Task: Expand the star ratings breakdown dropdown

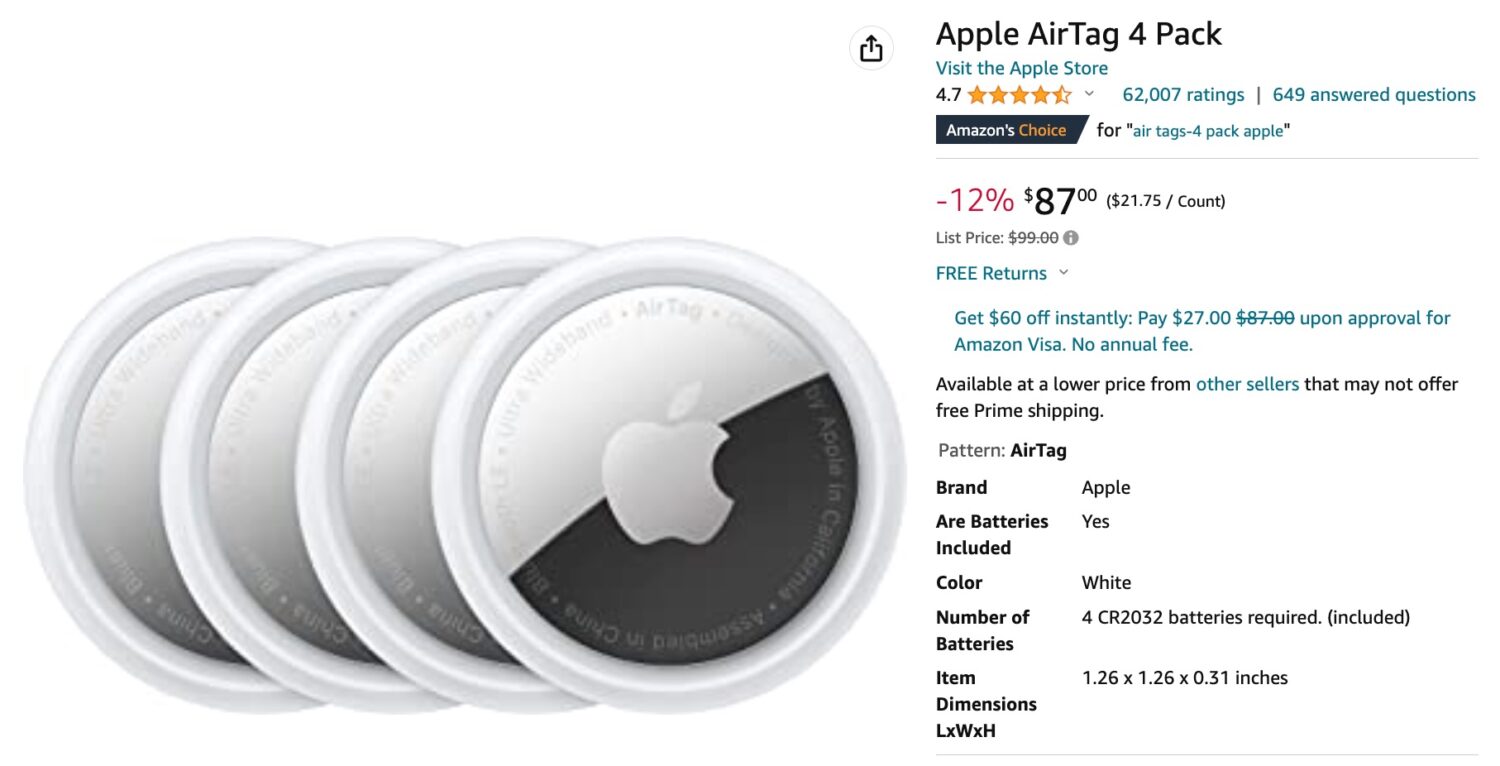Action: point(1089,96)
